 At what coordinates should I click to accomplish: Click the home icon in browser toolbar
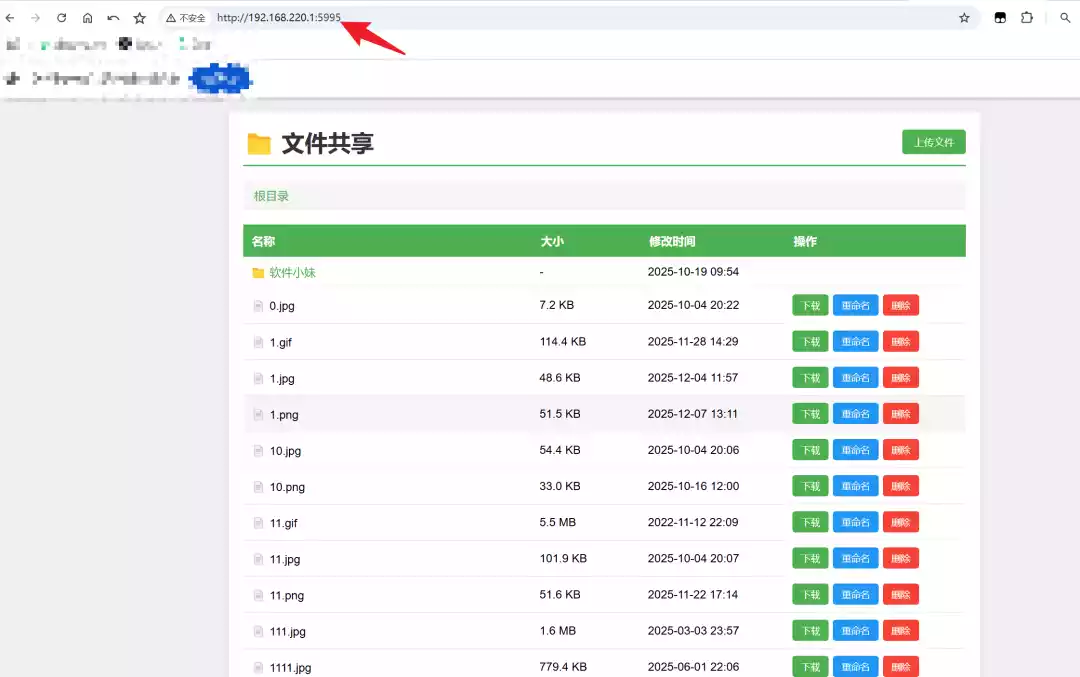[88, 17]
